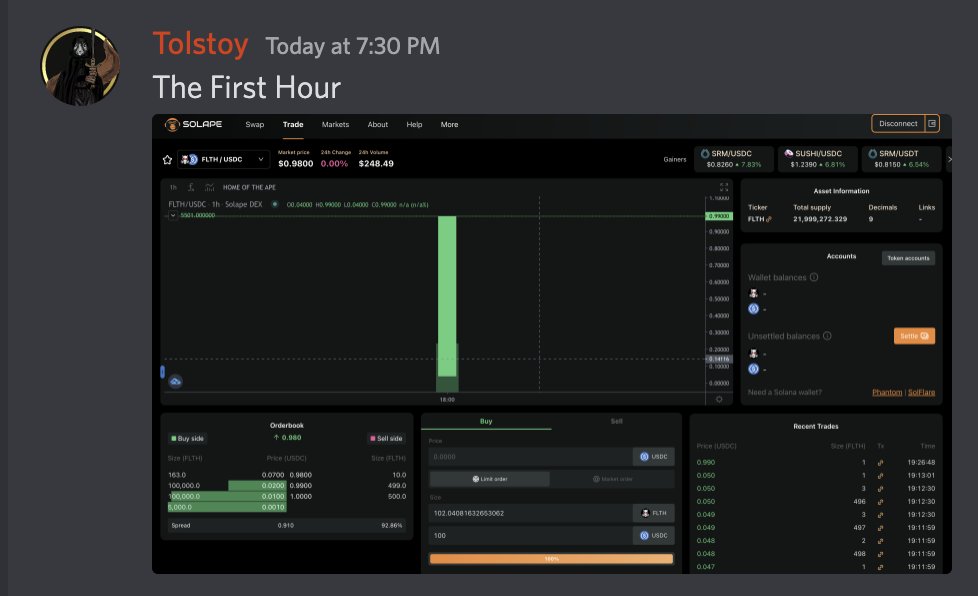Screen dimensions: 978x596
Task: Expand the More menu
Action: (449, 125)
